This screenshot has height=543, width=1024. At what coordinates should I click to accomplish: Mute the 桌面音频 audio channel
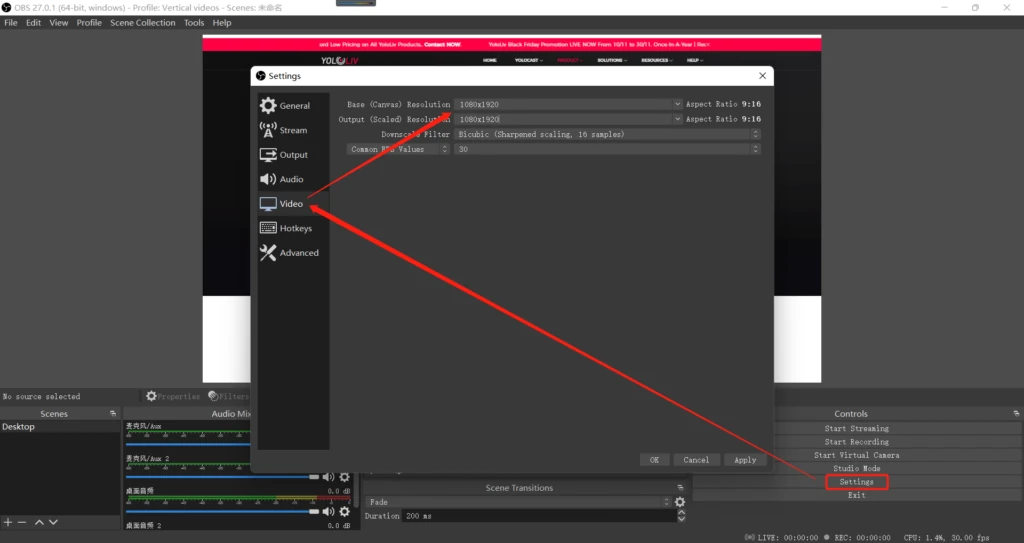point(327,510)
